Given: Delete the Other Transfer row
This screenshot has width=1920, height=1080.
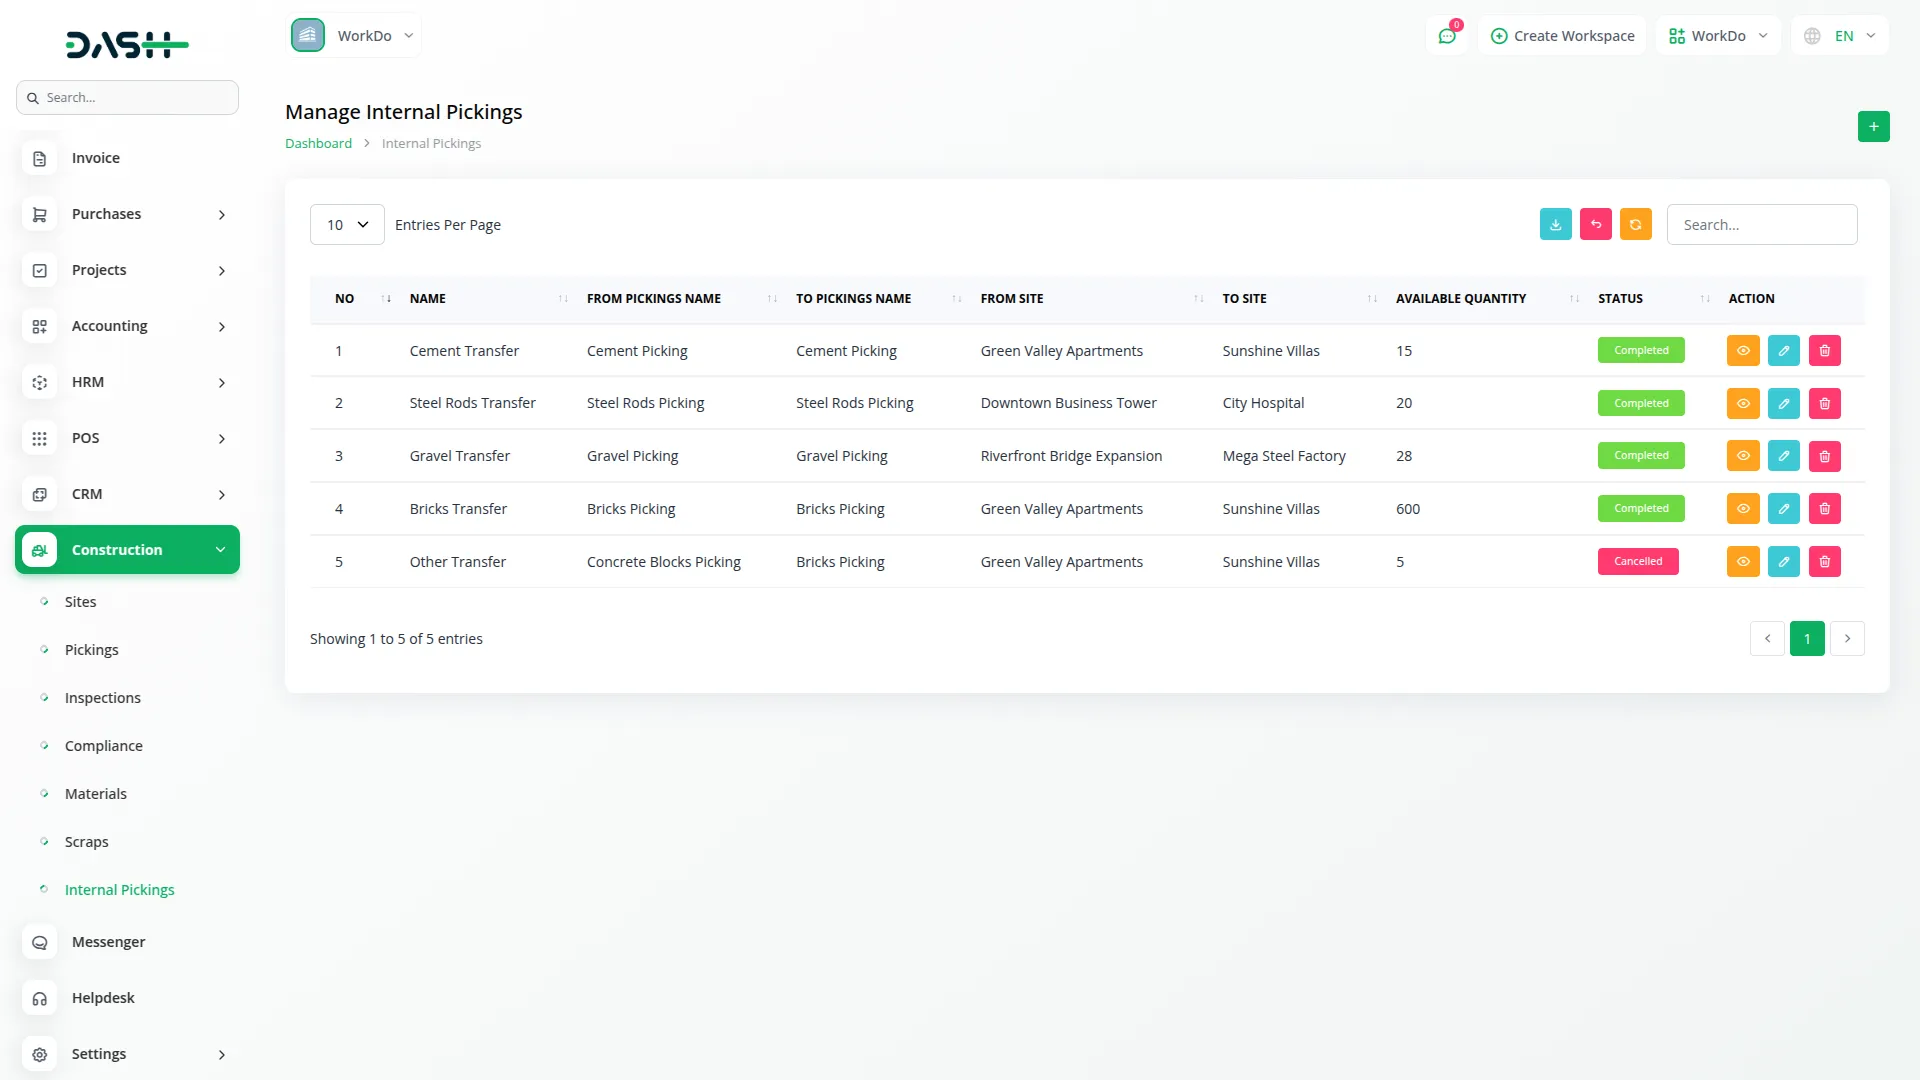Looking at the screenshot, I should point(1824,562).
